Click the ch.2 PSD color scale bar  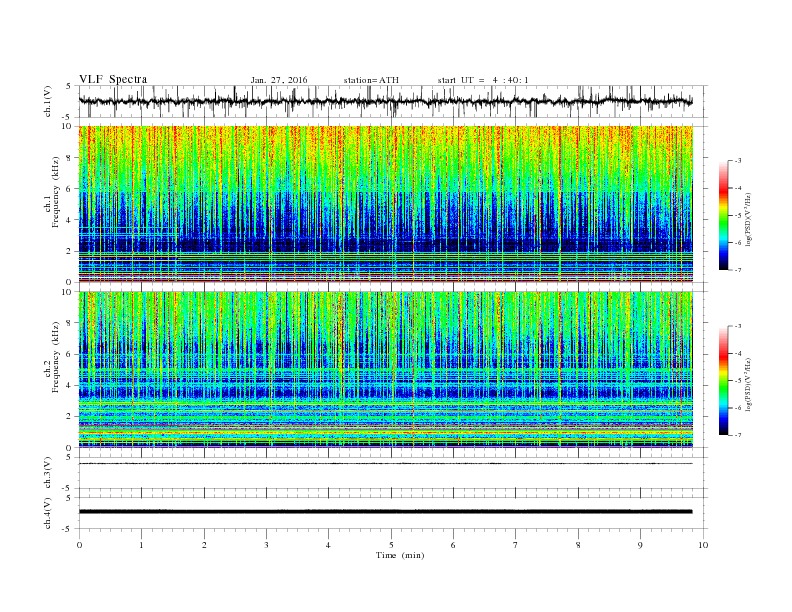point(723,380)
